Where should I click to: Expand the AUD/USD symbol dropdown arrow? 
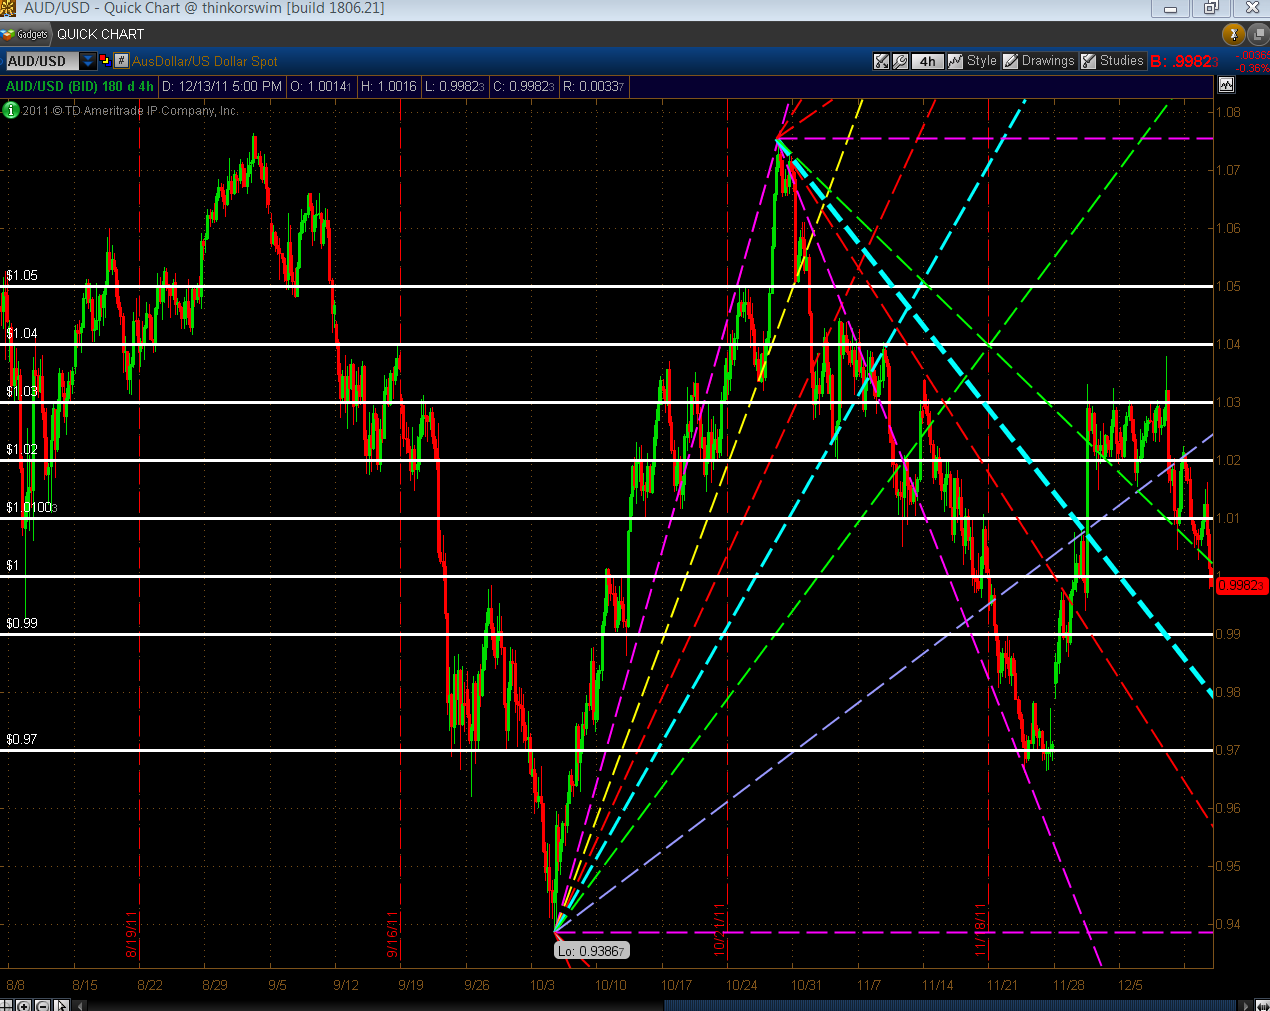[88, 61]
